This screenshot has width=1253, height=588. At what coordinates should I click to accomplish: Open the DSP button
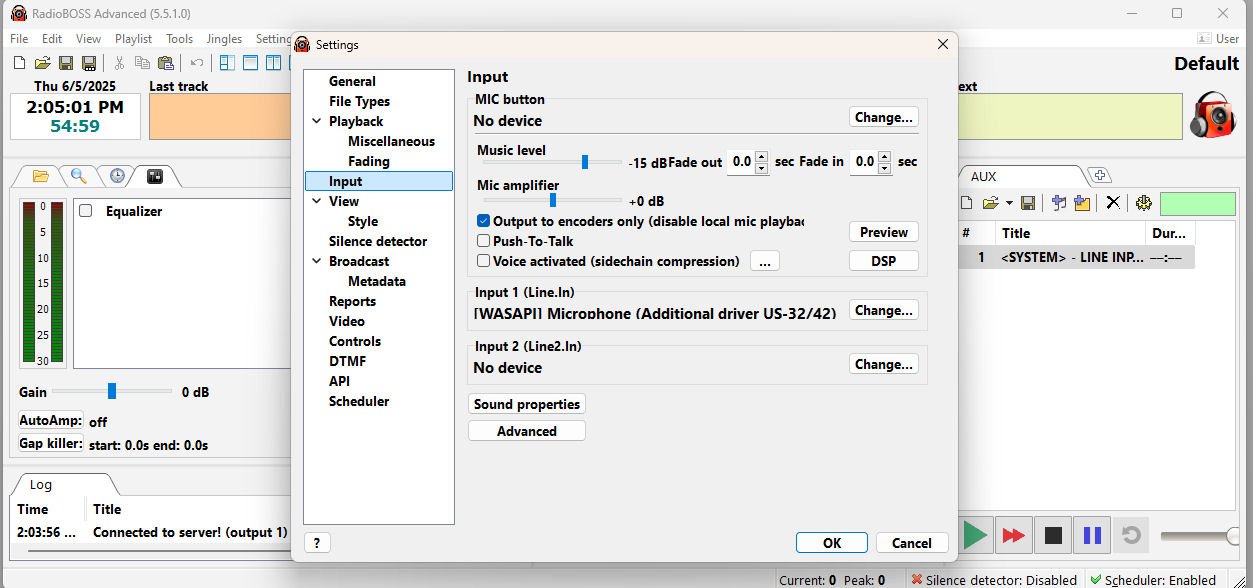pyautogui.click(x=884, y=260)
